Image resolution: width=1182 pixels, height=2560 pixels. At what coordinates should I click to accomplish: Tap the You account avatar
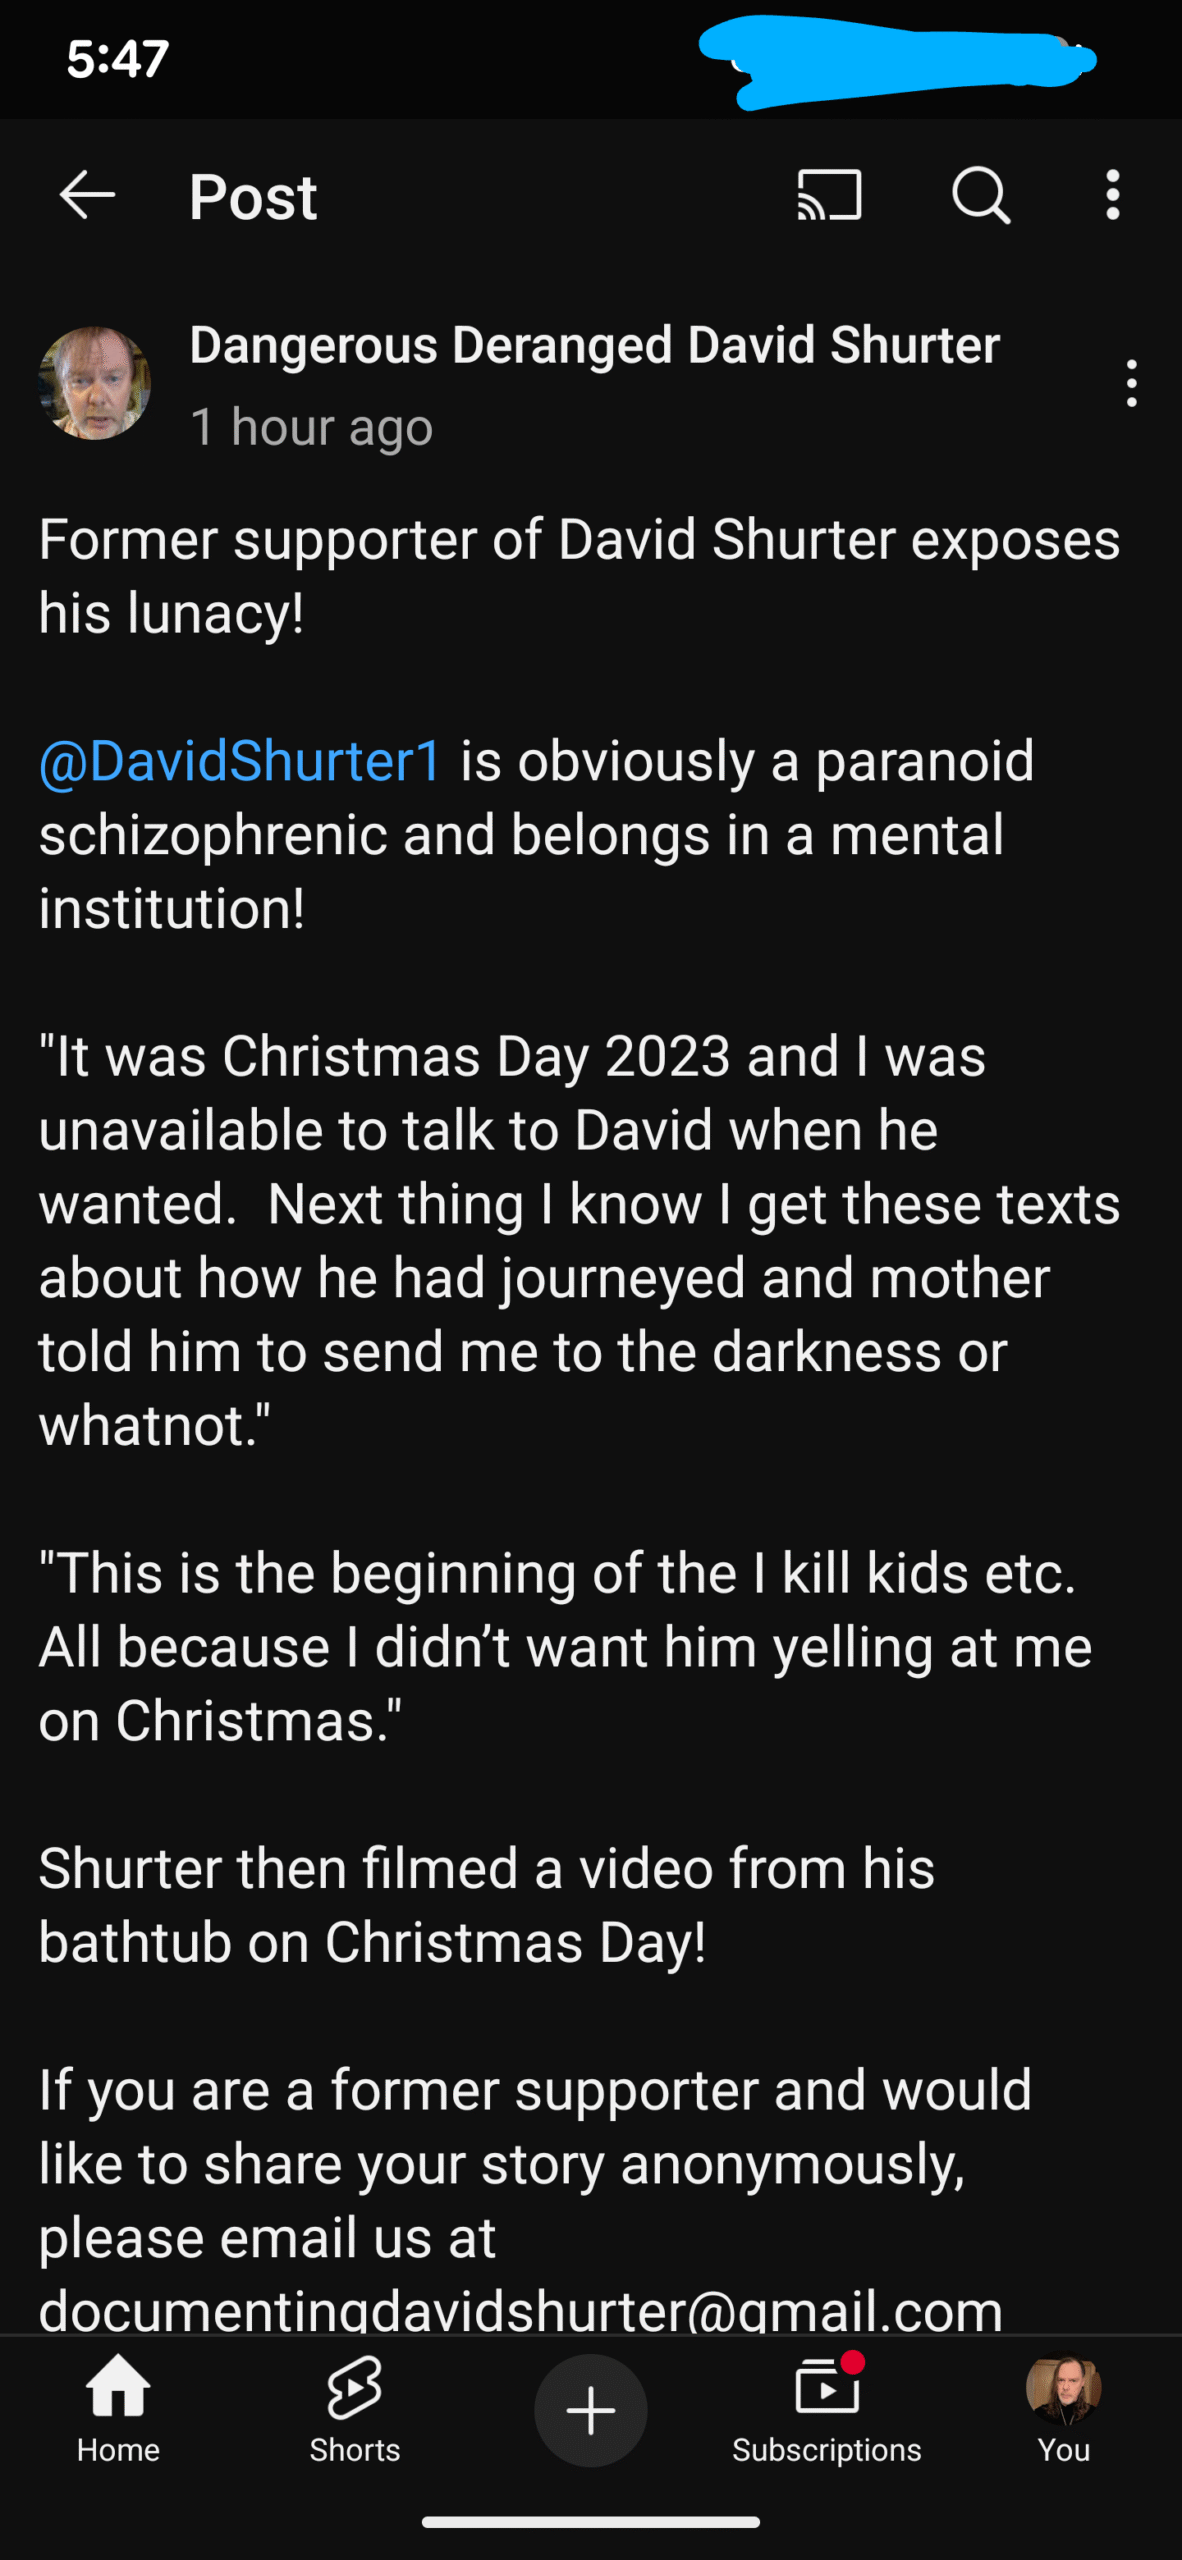[1063, 2388]
